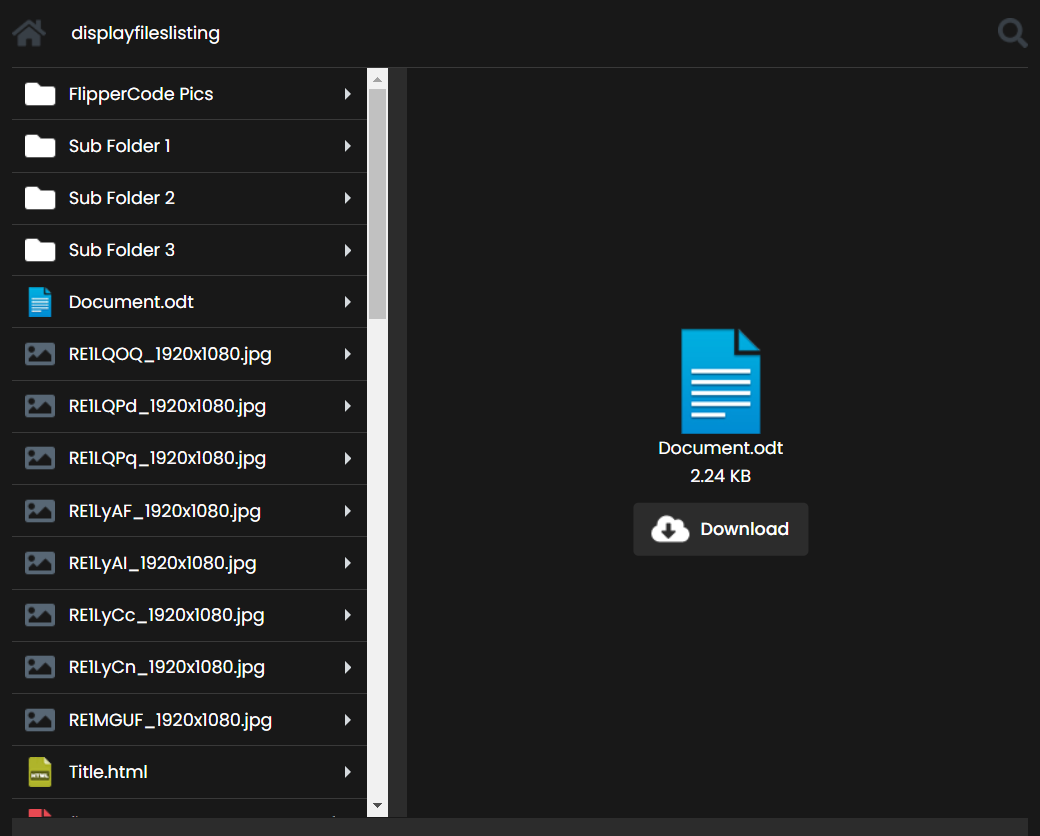The height and width of the screenshot is (836, 1040).
Task: Click image icon beside RE1MGUF_1920x1080.jpg
Action: point(40,720)
